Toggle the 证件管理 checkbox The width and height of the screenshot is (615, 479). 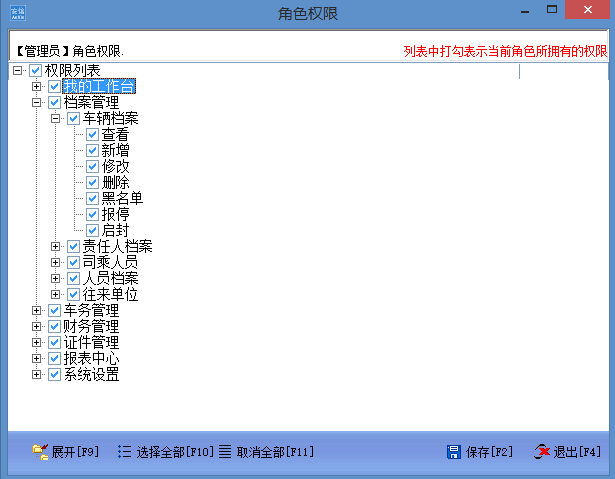coord(55,342)
